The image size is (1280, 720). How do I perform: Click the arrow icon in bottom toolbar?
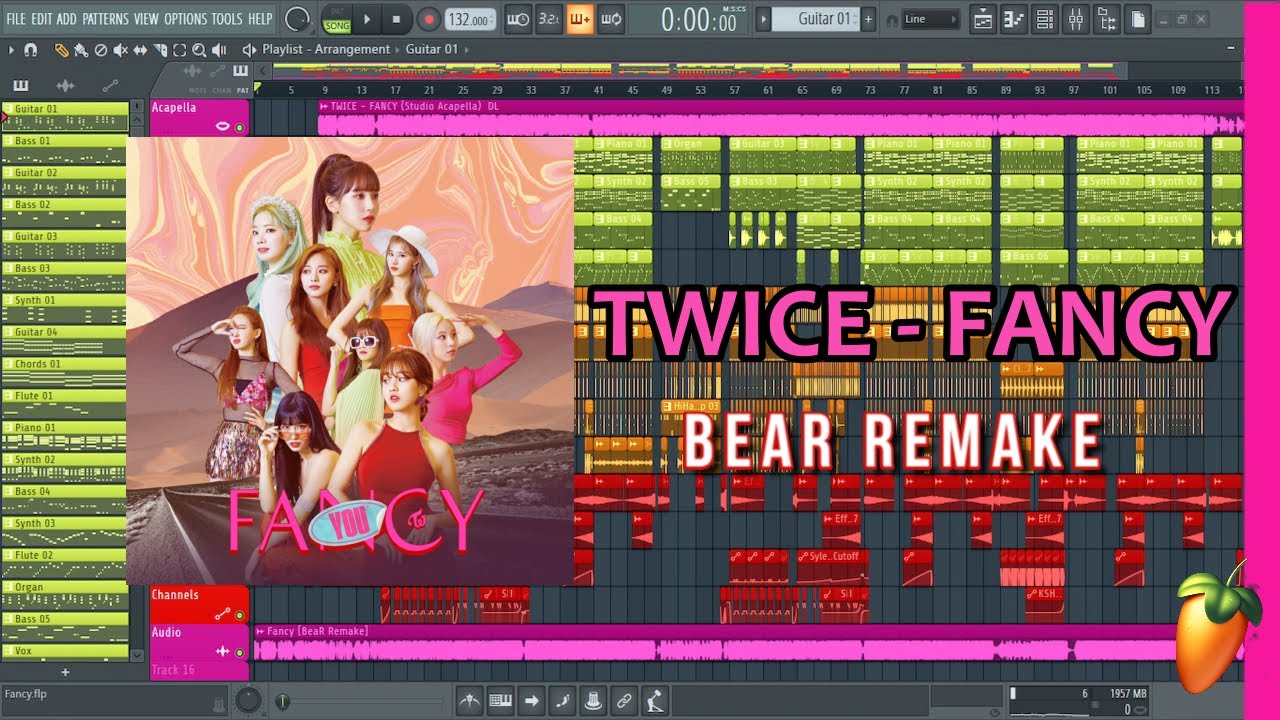click(x=531, y=700)
